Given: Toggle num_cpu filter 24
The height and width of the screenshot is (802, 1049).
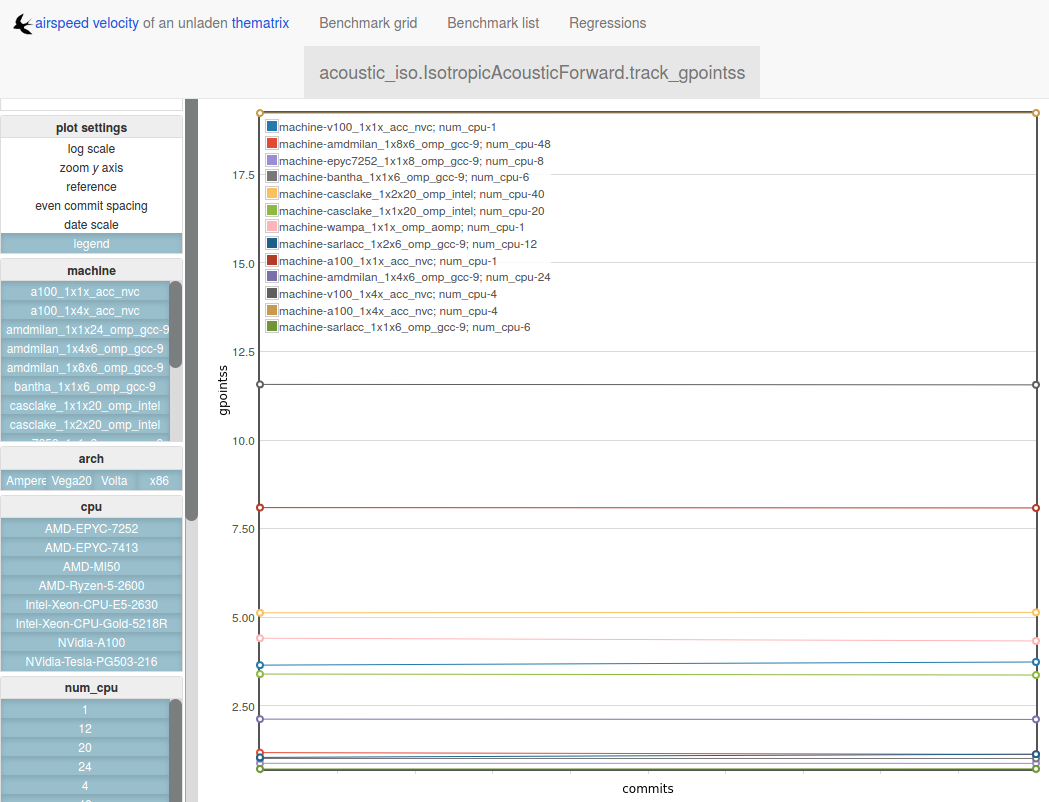Looking at the screenshot, I should (85, 767).
